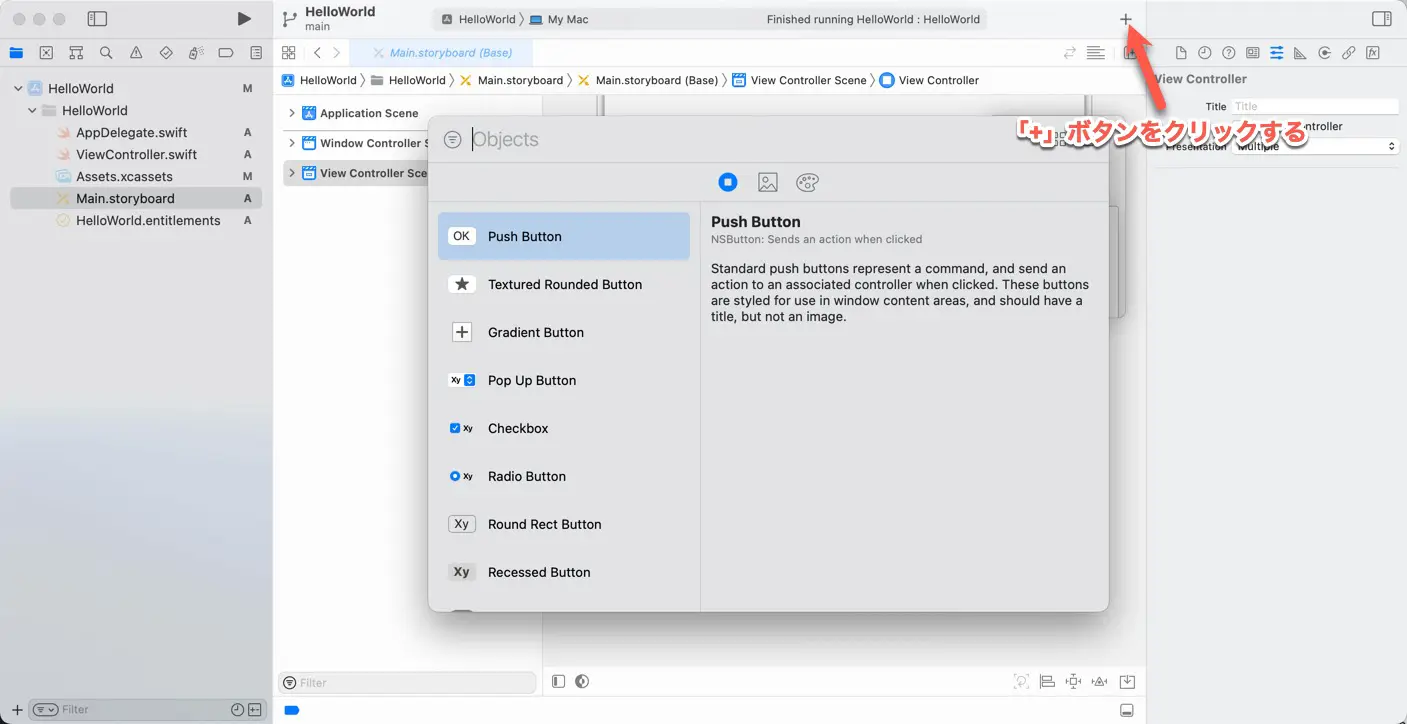This screenshot has height=724, width=1407.
Task: Go back in editor history
Action: (317, 53)
